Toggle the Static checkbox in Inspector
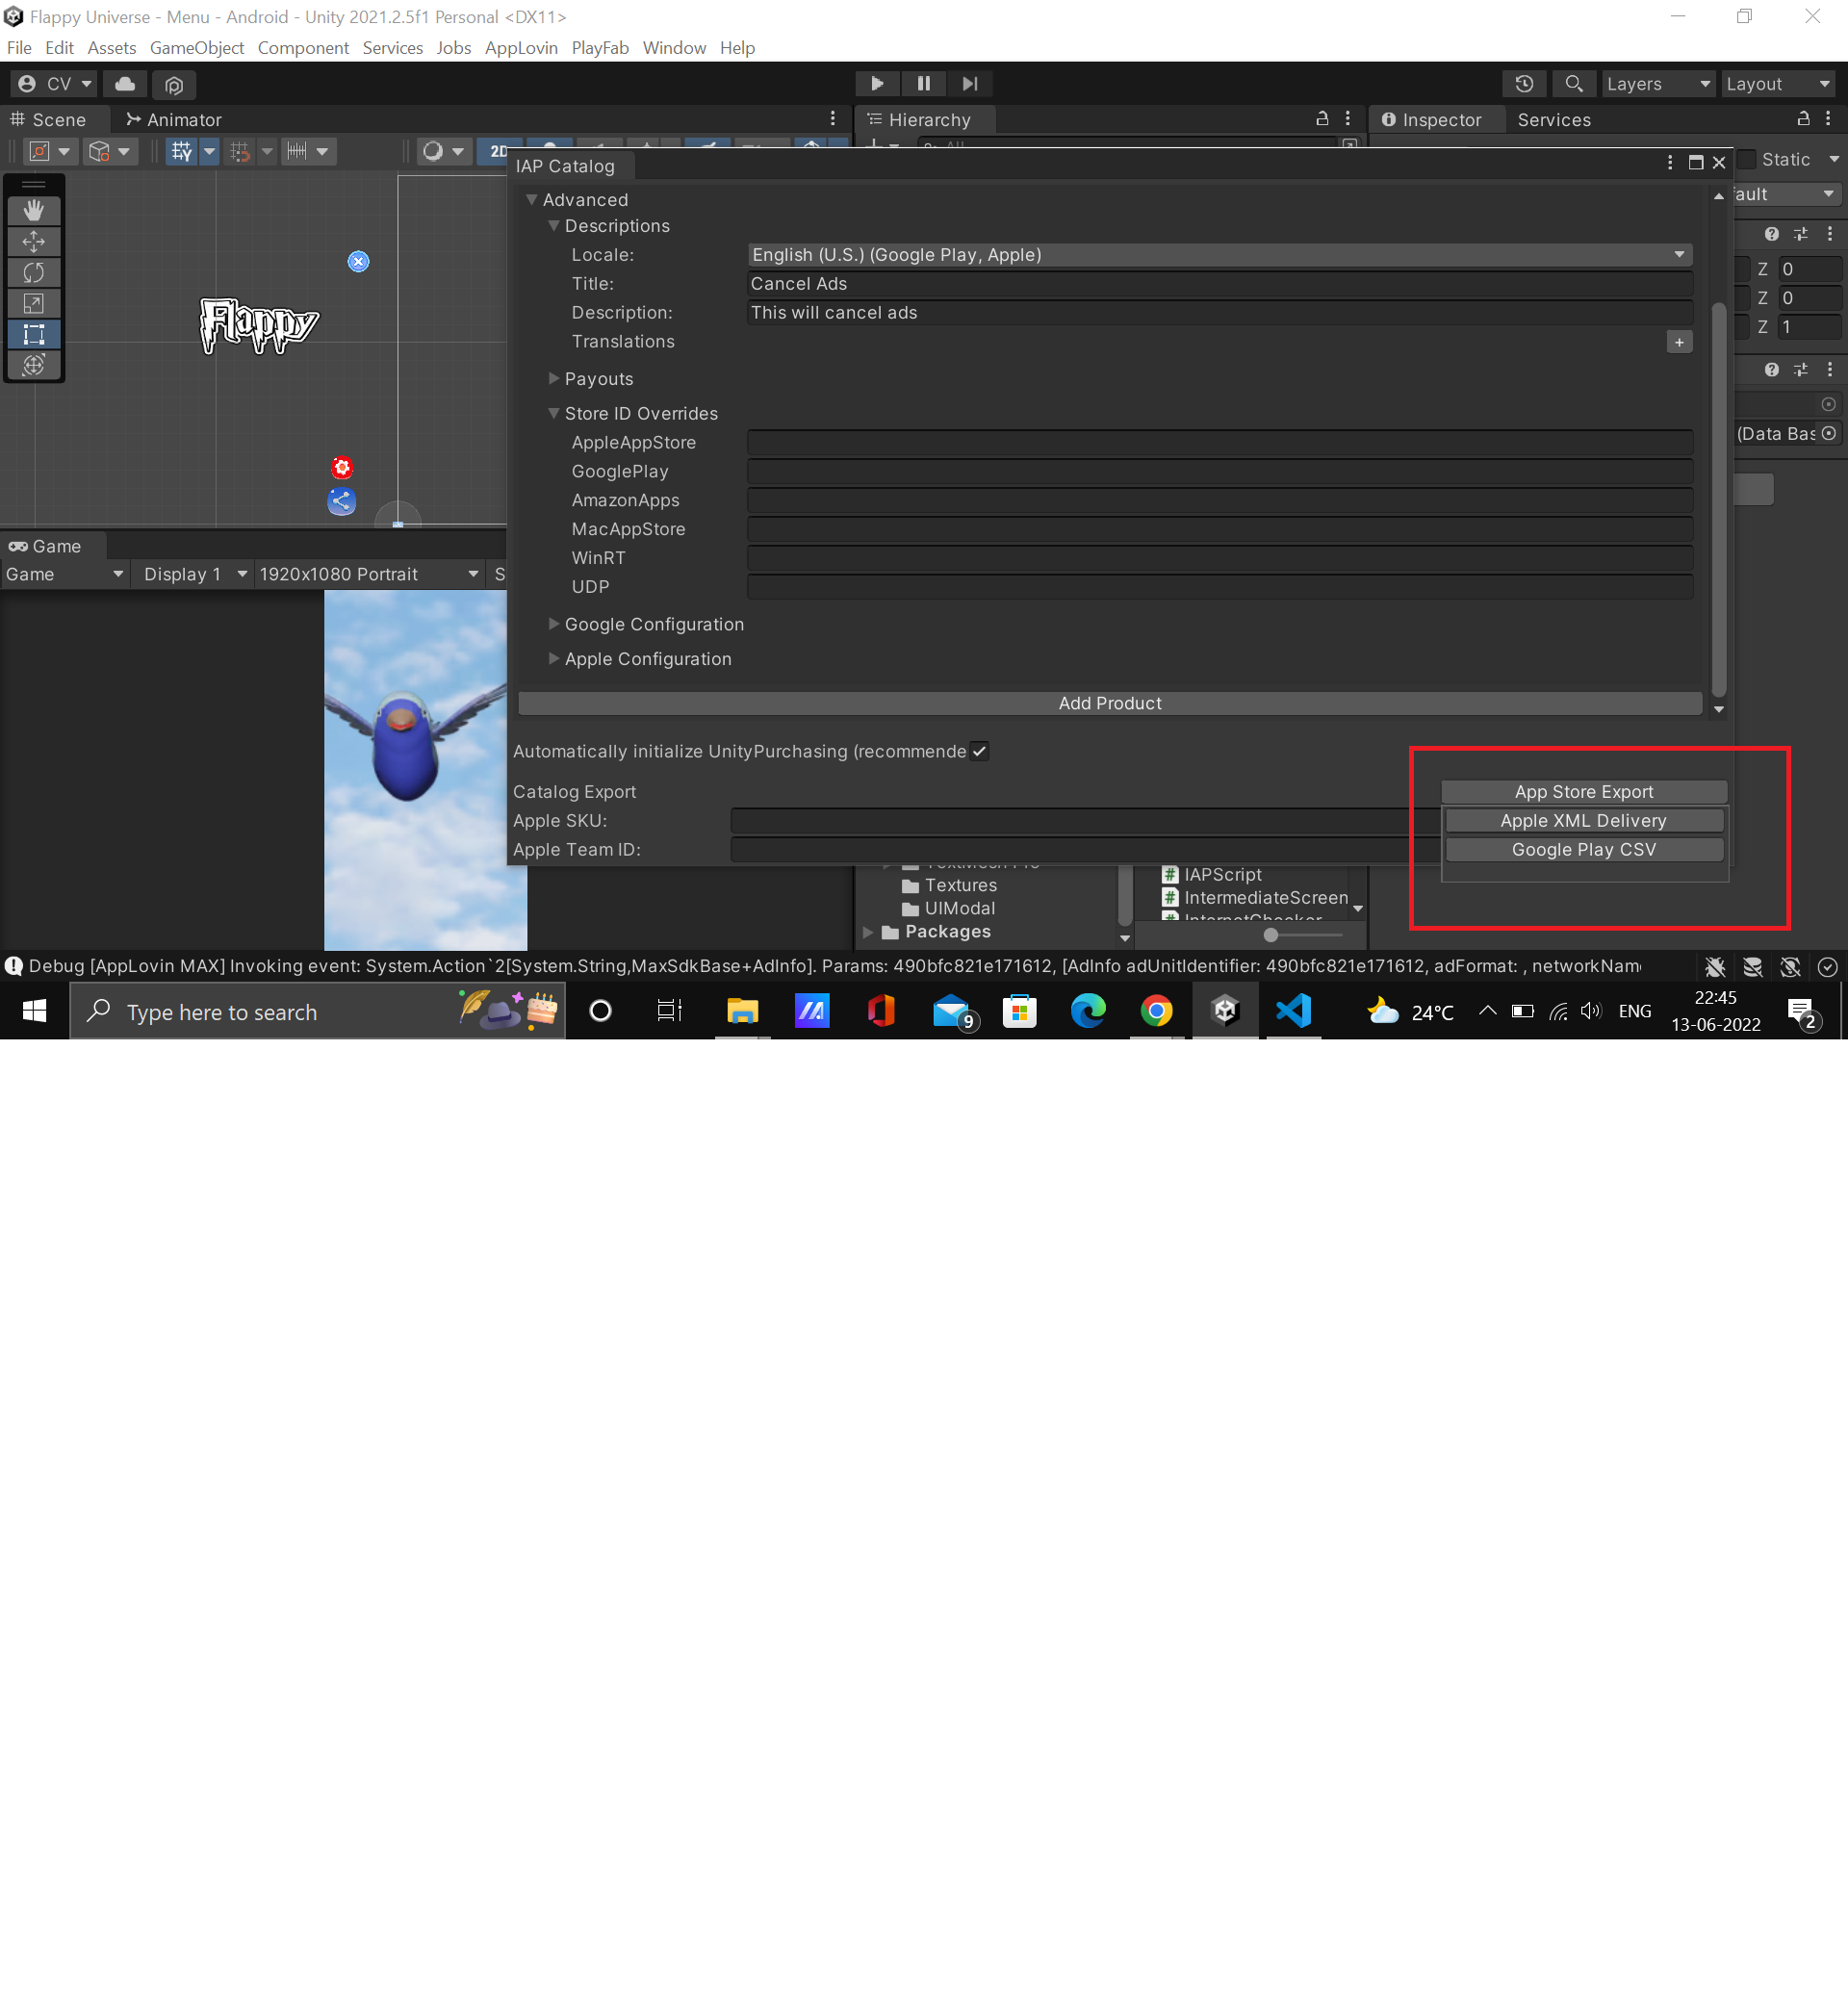1848x1998 pixels. tap(1747, 160)
